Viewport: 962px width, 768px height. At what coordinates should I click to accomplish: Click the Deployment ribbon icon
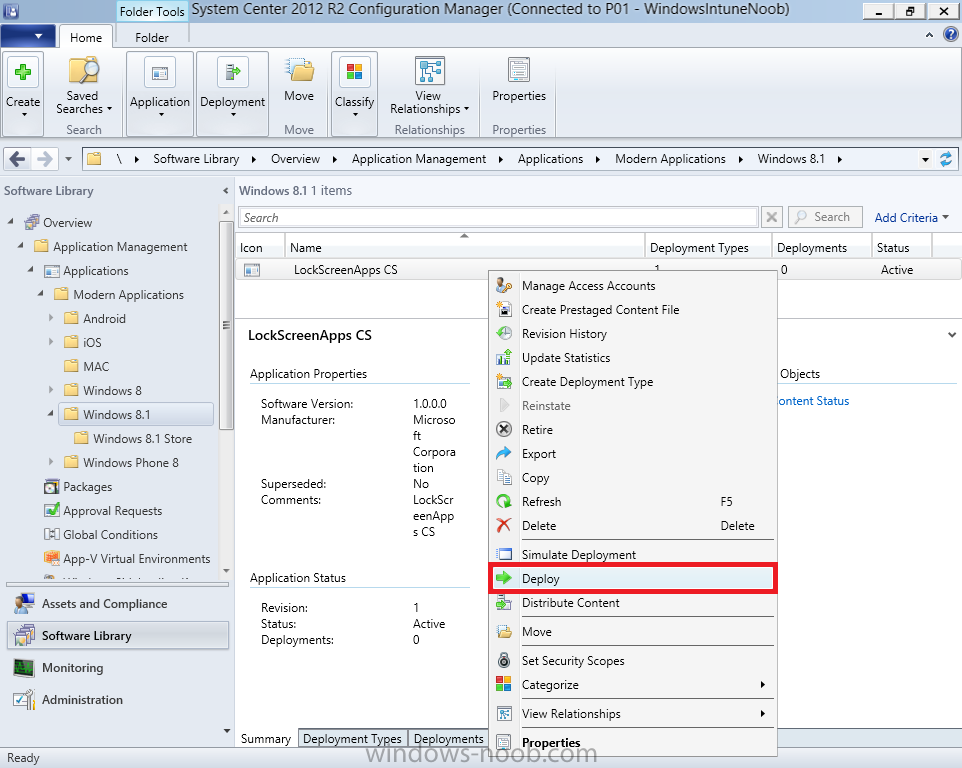(x=233, y=73)
